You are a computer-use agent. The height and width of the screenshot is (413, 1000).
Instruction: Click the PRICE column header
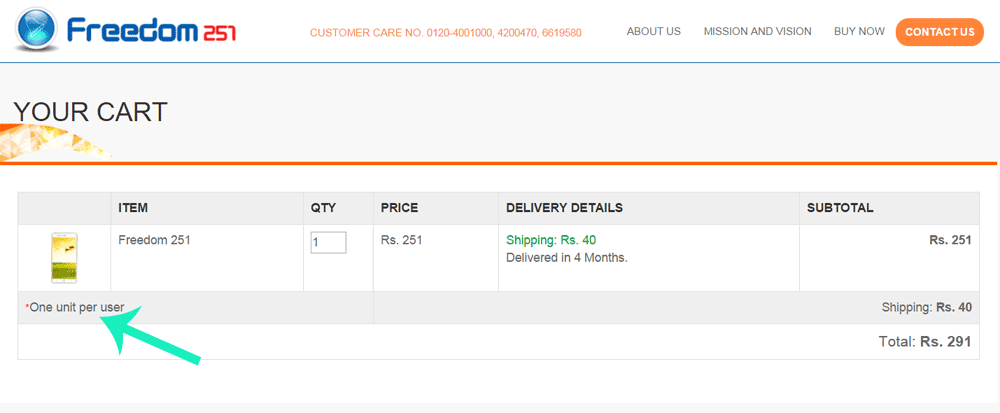[x=399, y=208]
